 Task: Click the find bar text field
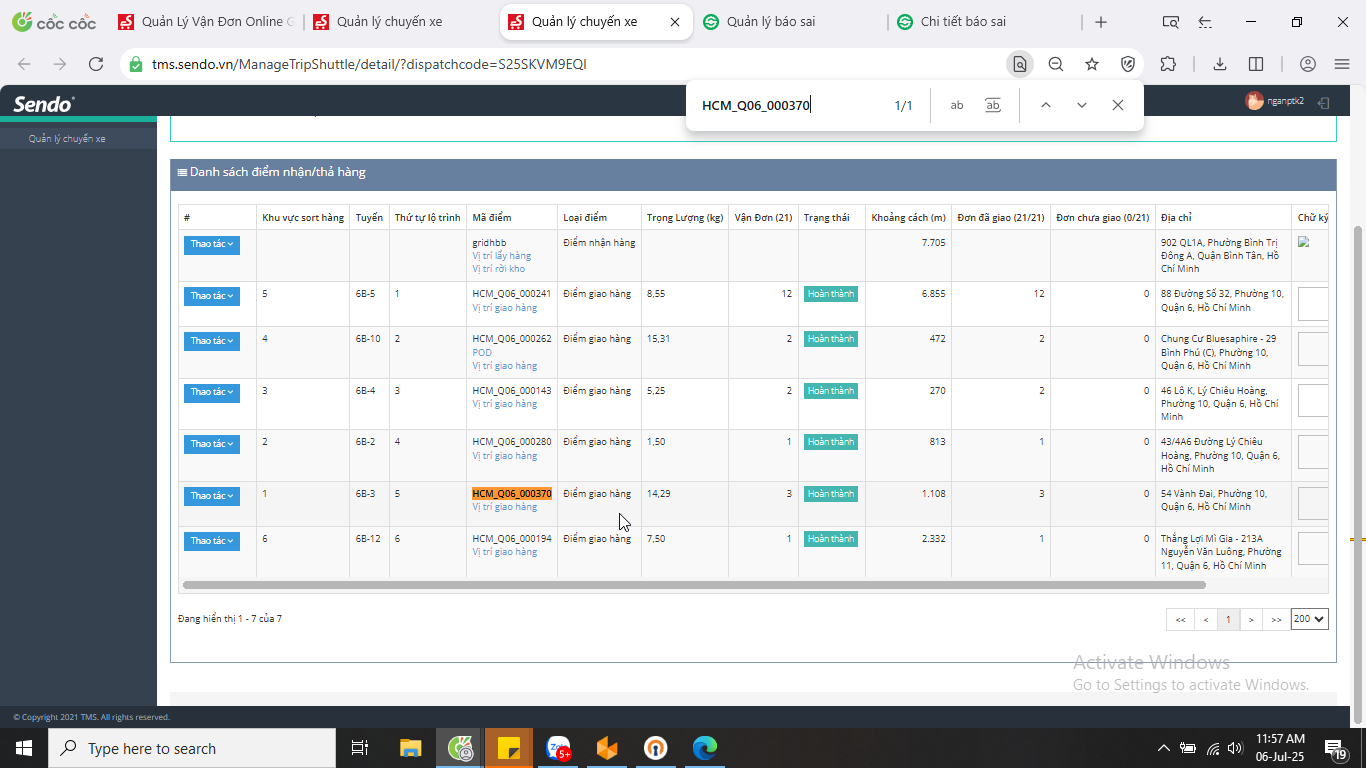[790, 105]
